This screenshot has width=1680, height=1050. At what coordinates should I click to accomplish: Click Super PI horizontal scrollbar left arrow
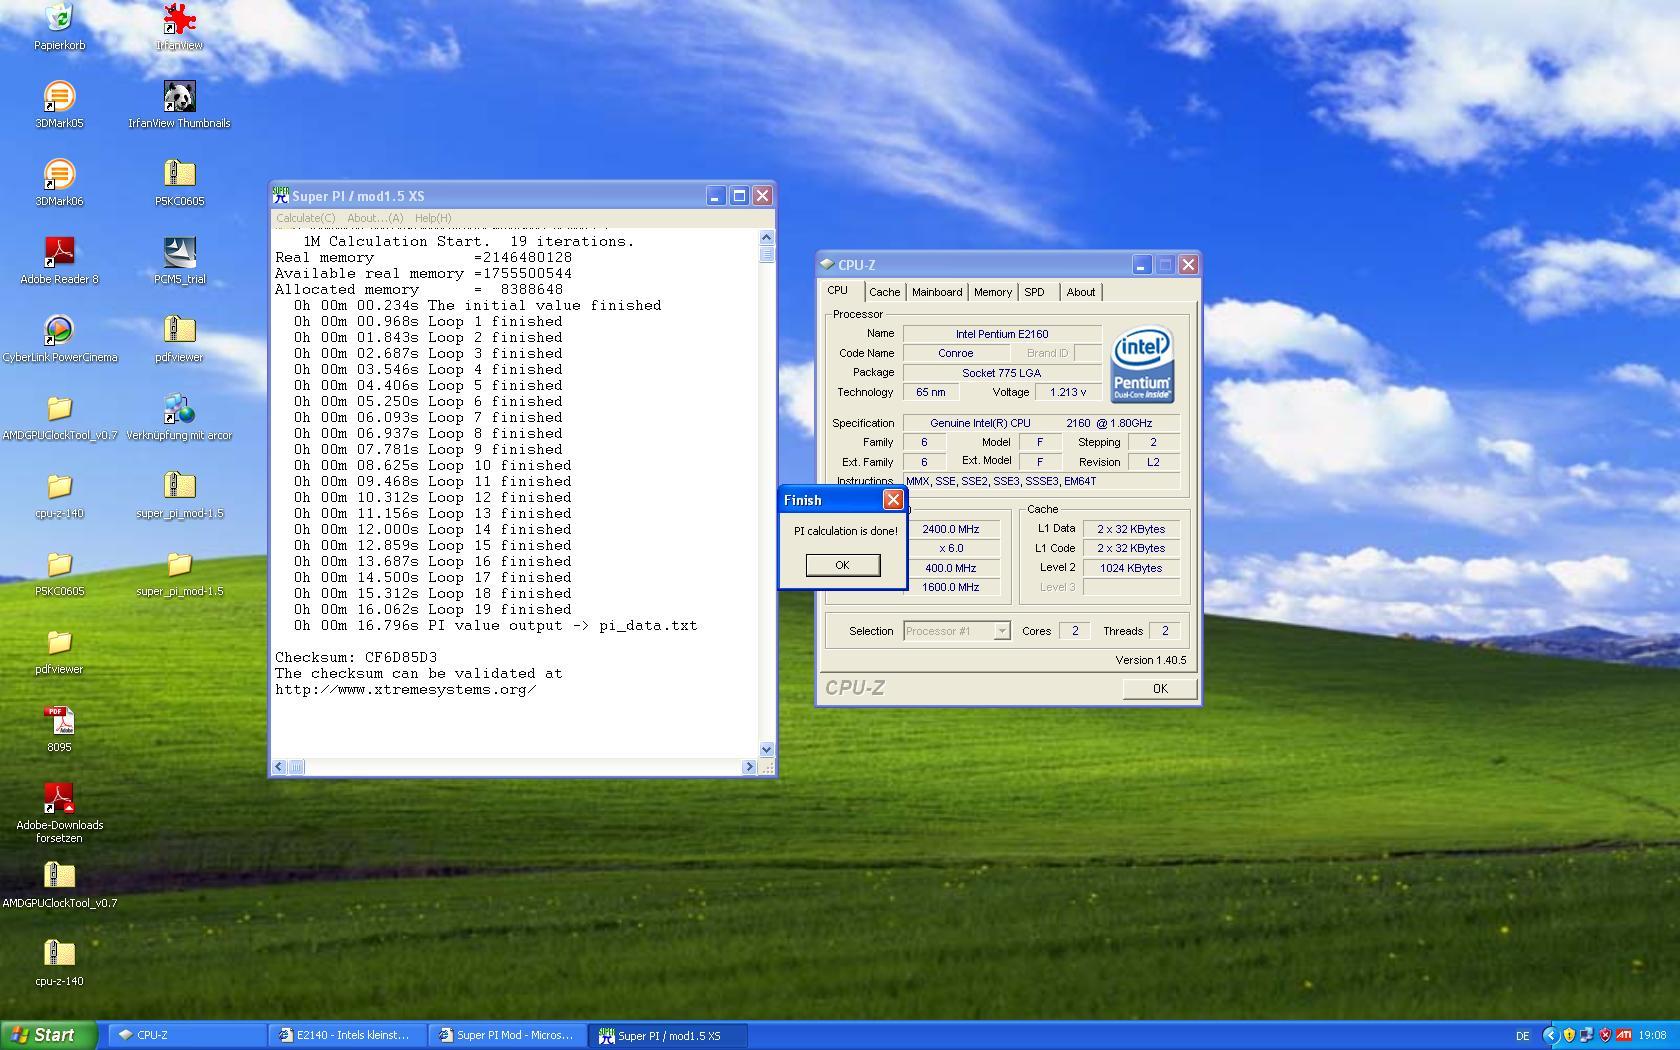click(x=280, y=767)
